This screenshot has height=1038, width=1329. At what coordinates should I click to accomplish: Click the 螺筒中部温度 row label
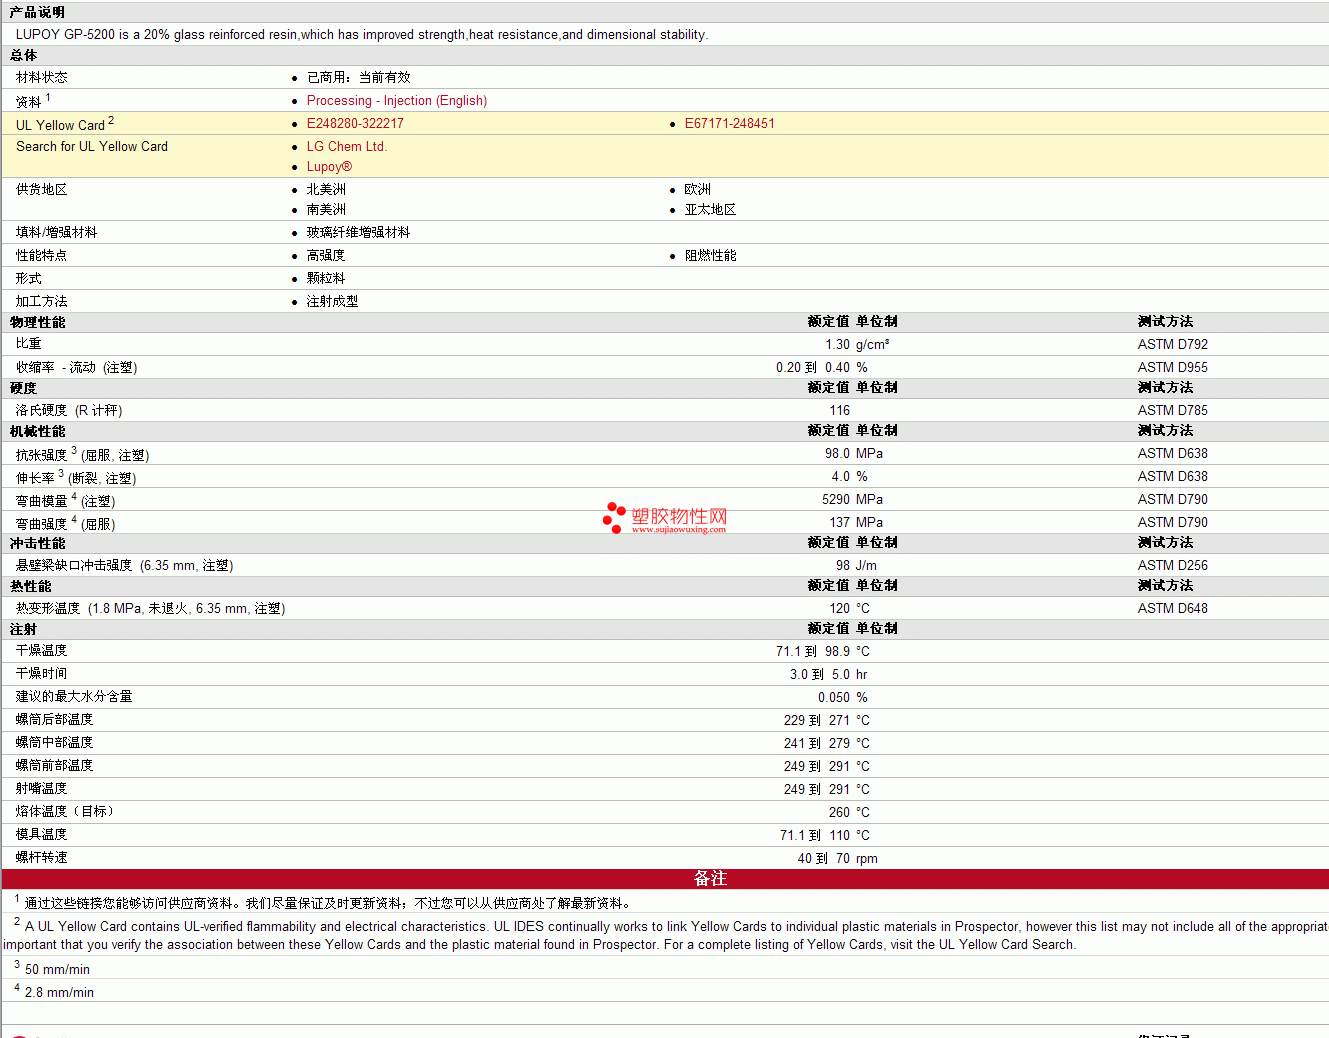[55, 743]
